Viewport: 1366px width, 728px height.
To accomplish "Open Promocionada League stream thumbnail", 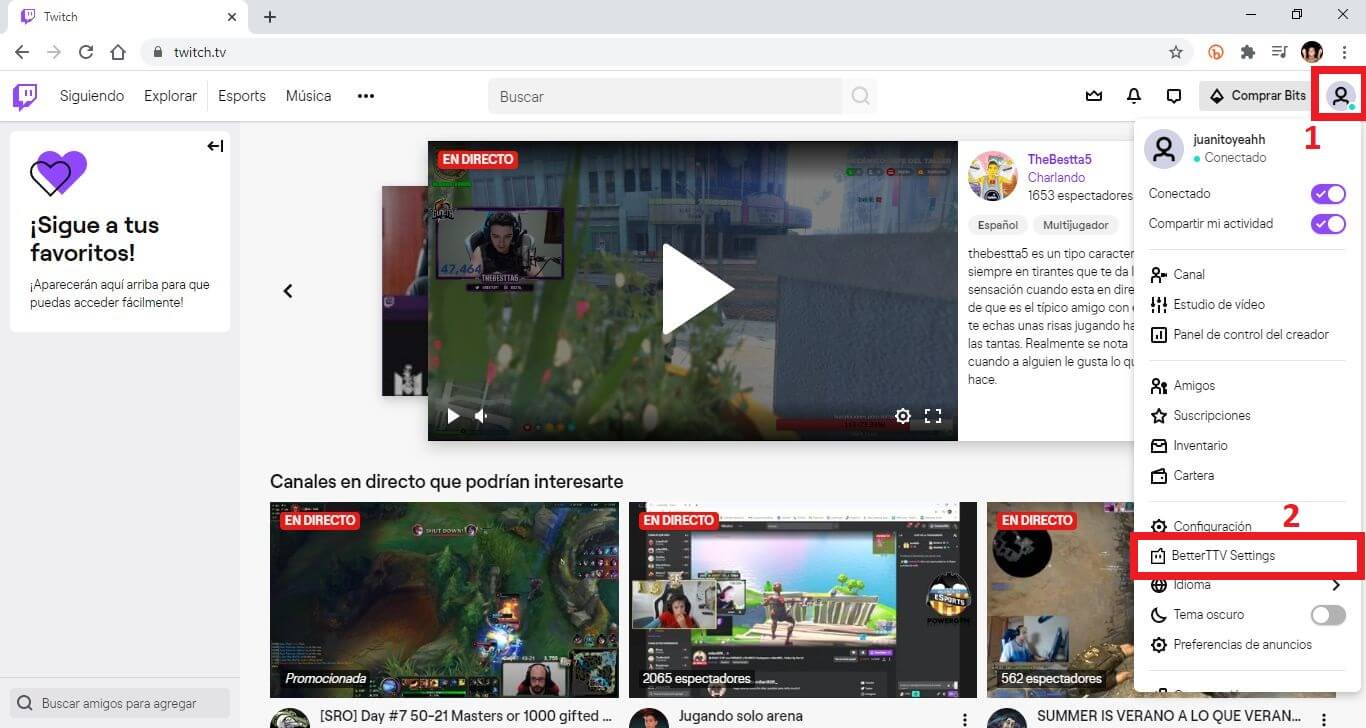I will pyautogui.click(x=444, y=600).
